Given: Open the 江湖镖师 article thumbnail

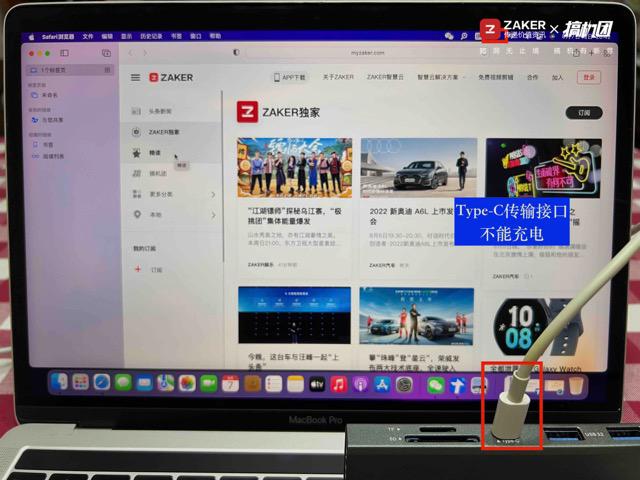Looking at the screenshot, I should [x=294, y=168].
